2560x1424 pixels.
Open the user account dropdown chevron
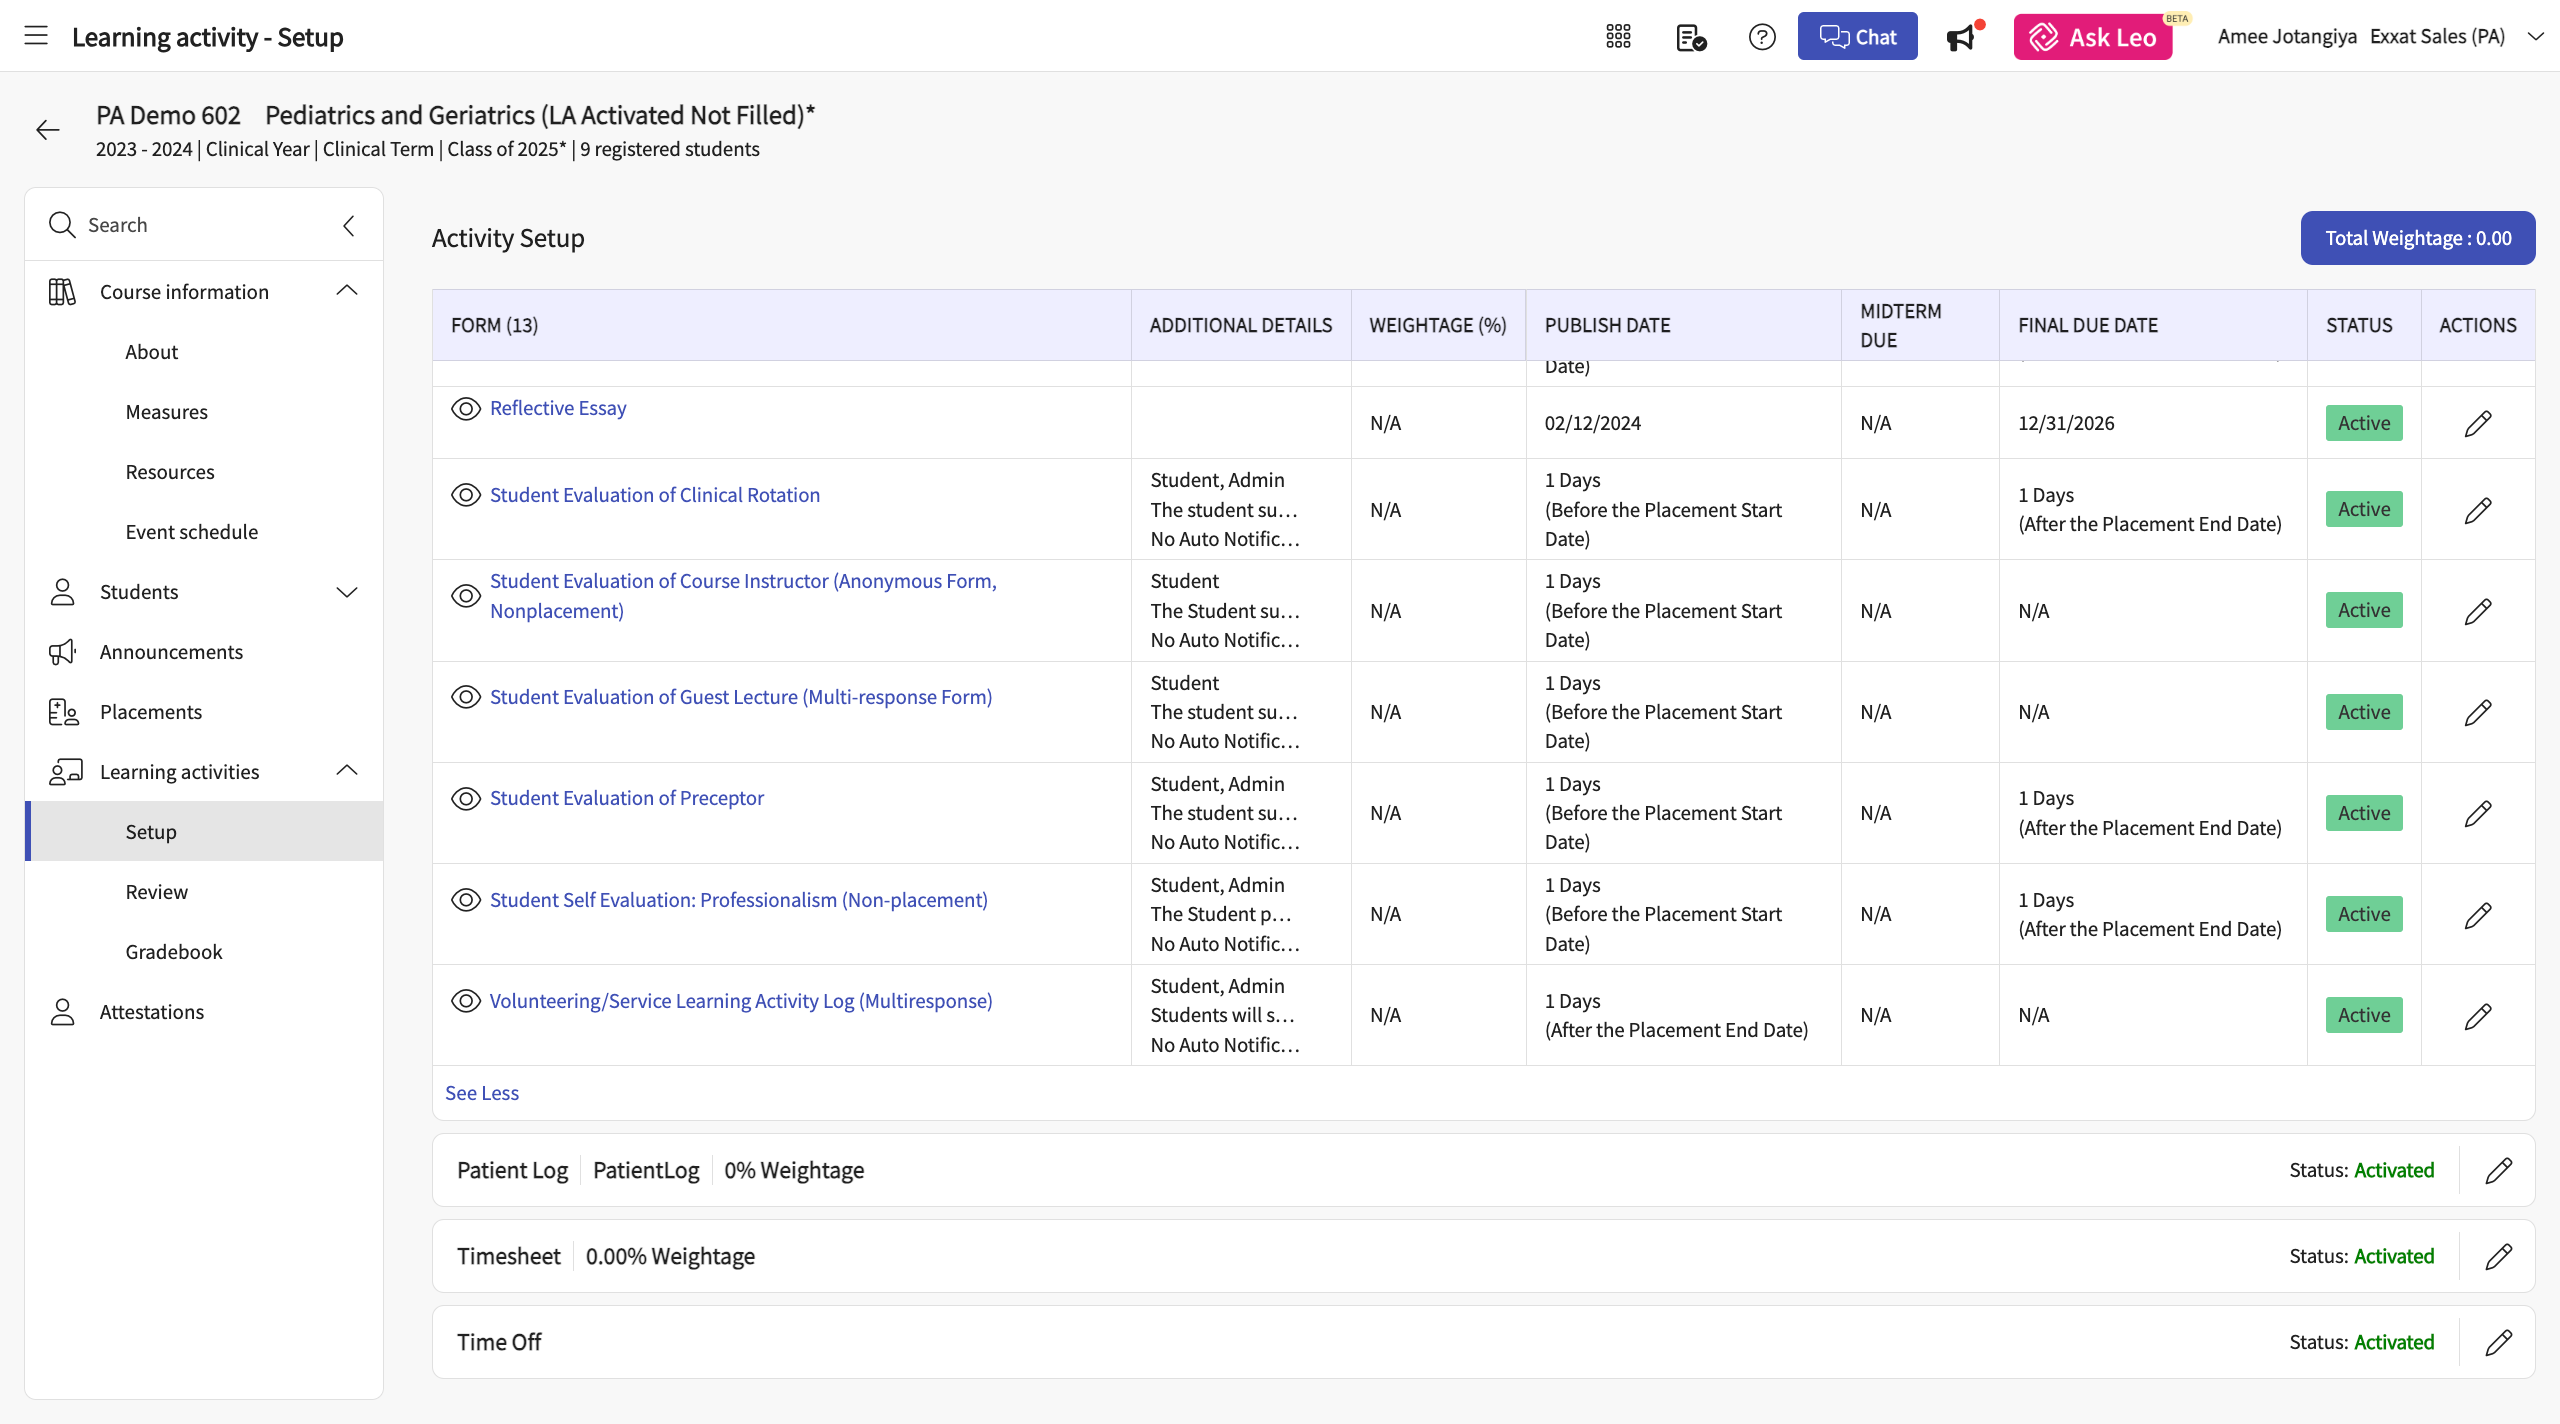click(x=2535, y=37)
